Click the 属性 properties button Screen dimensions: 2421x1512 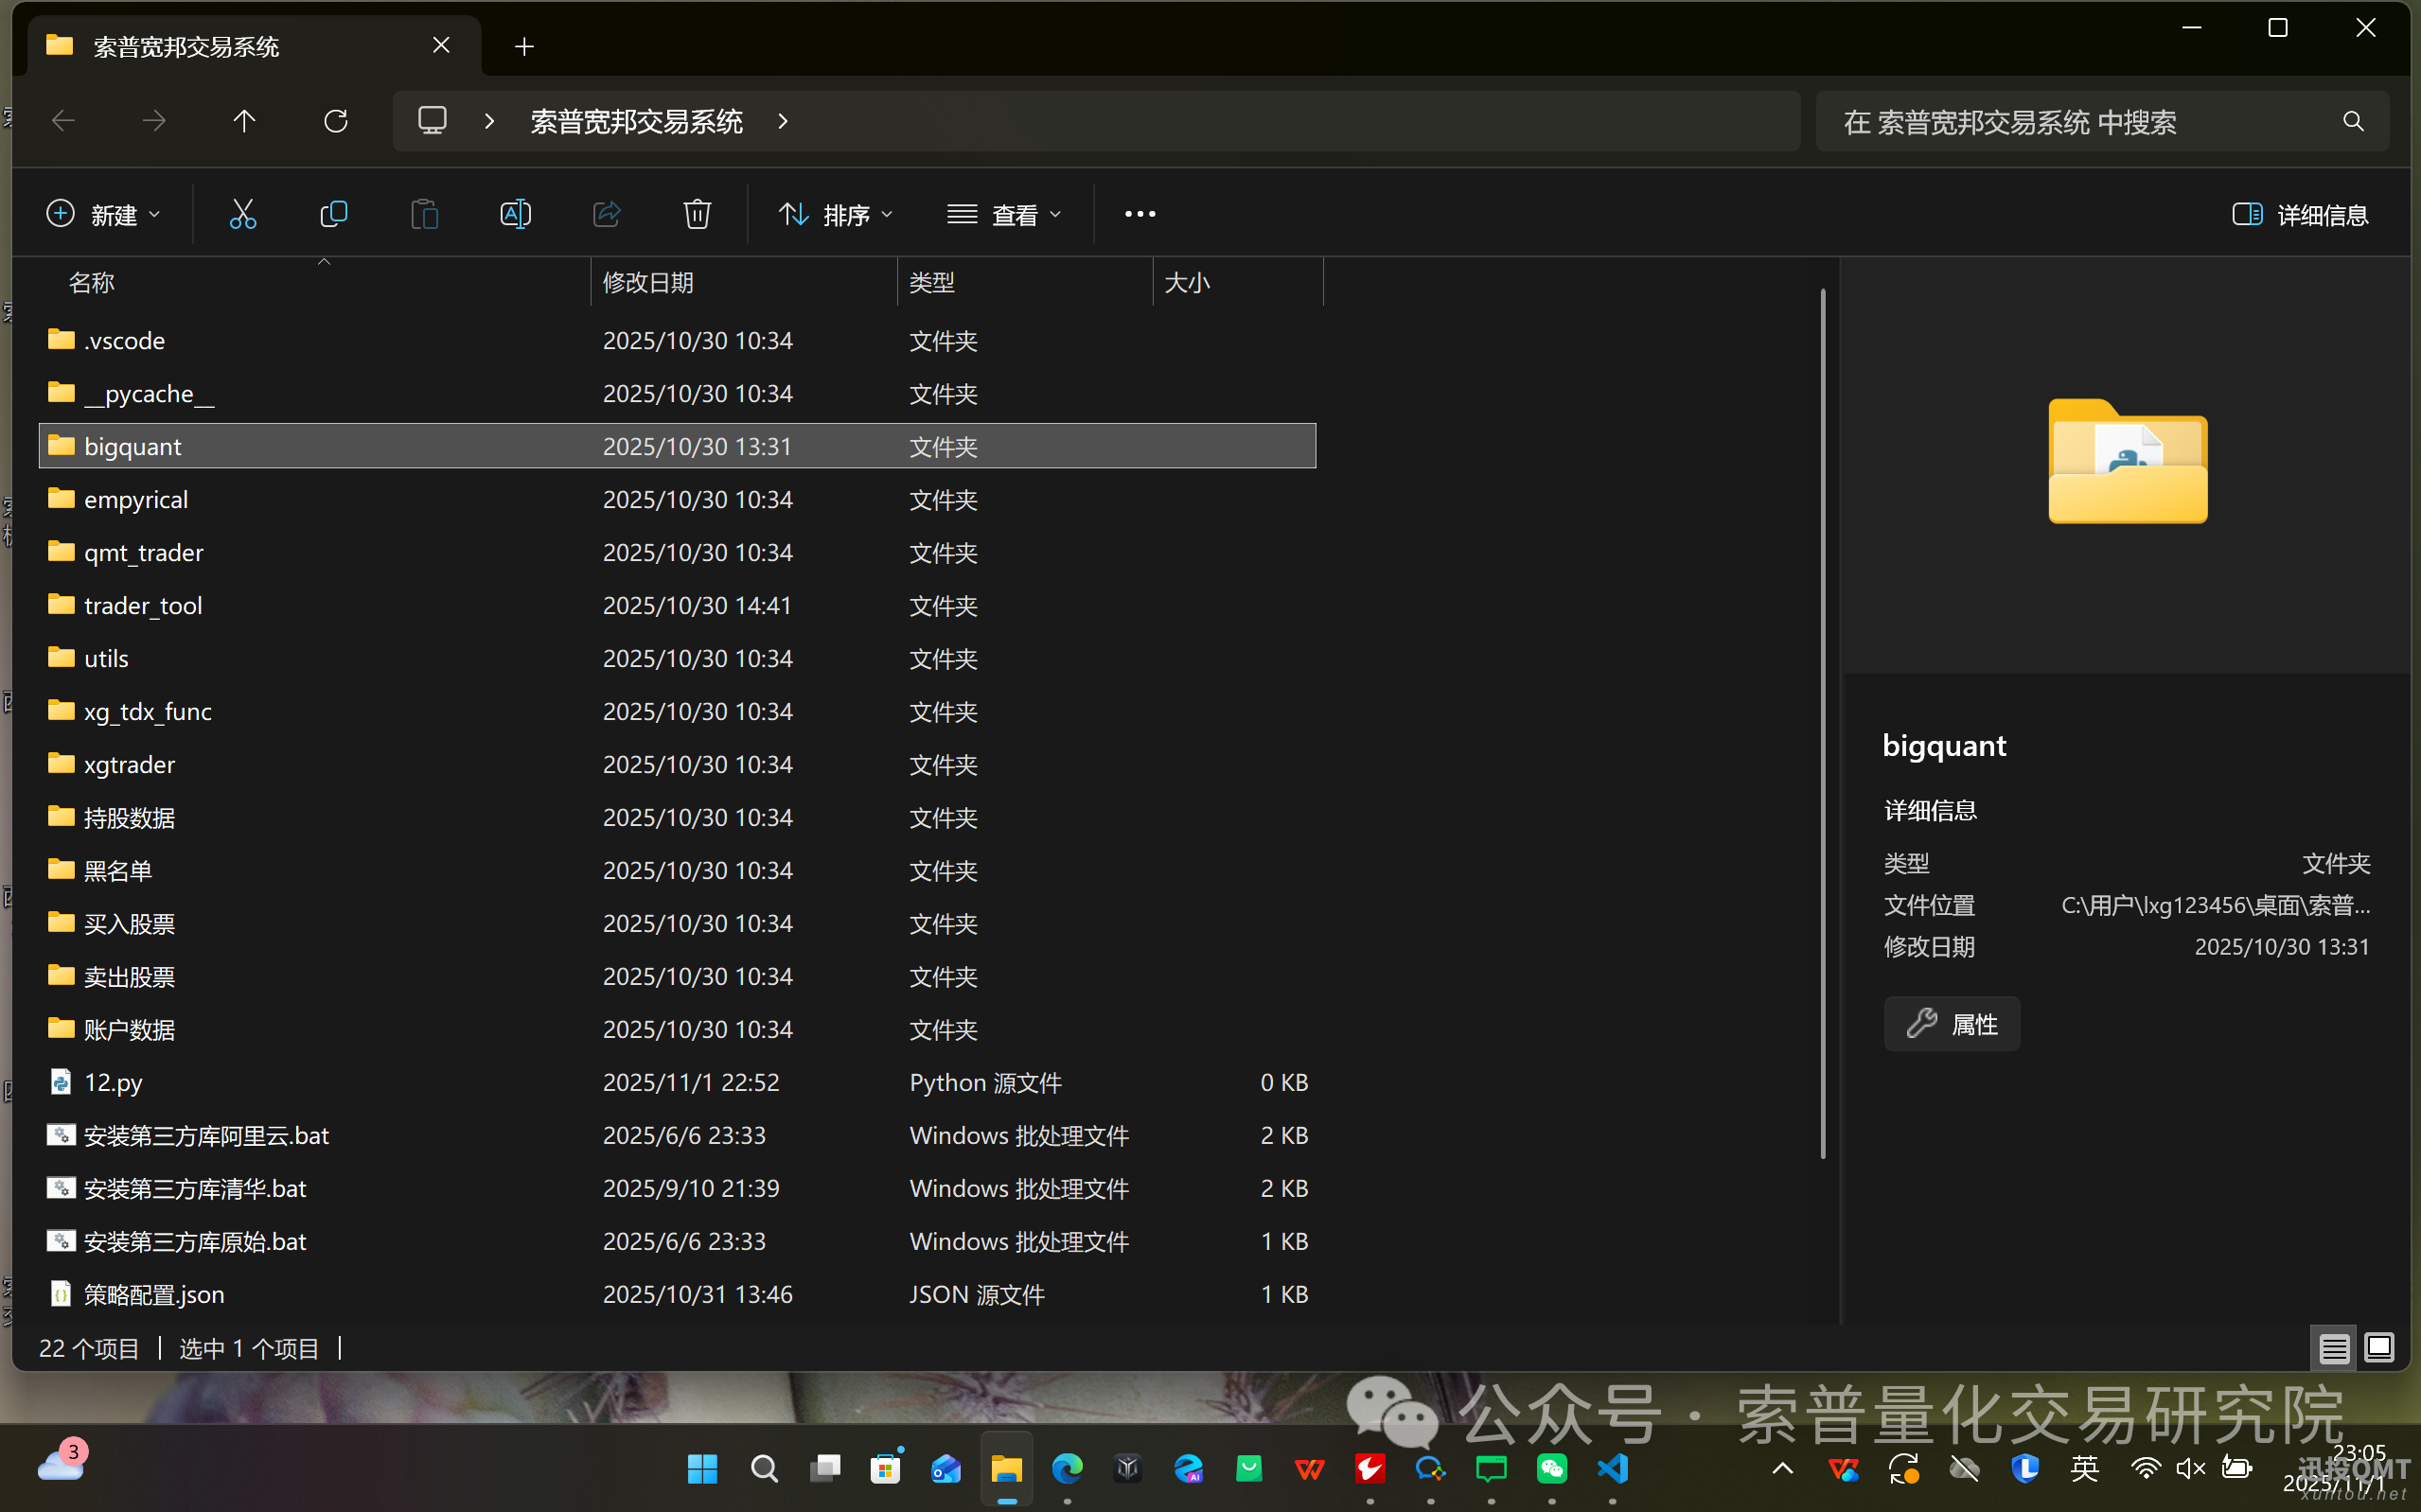pyautogui.click(x=1951, y=1023)
